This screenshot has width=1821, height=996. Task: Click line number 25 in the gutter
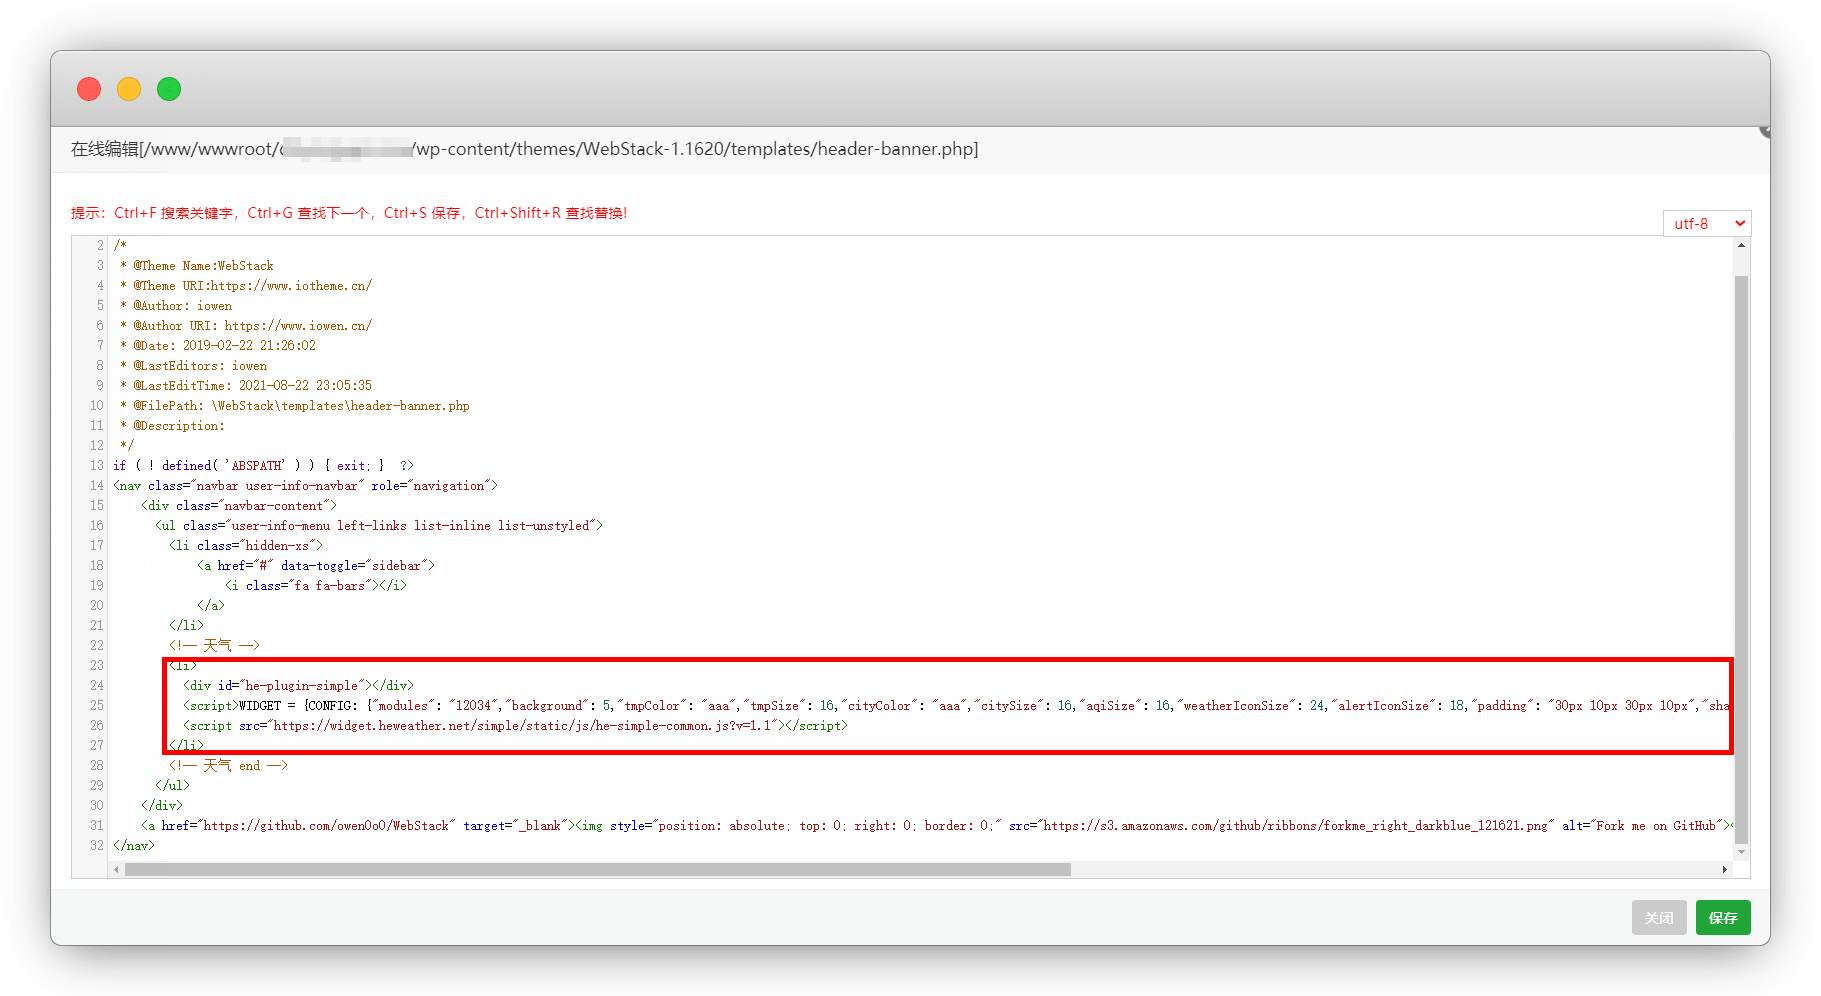[96, 706]
